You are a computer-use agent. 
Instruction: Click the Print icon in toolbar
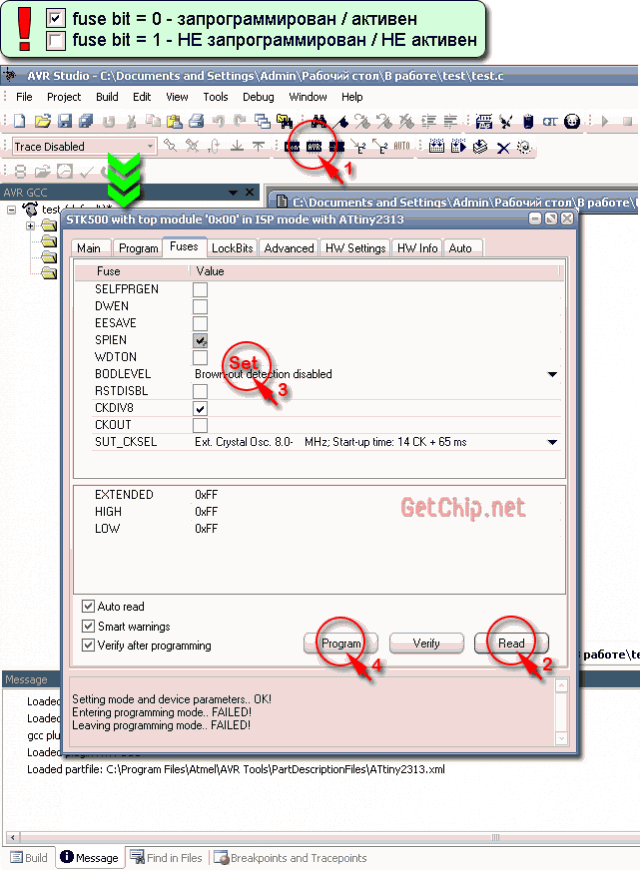coord(196,122)
